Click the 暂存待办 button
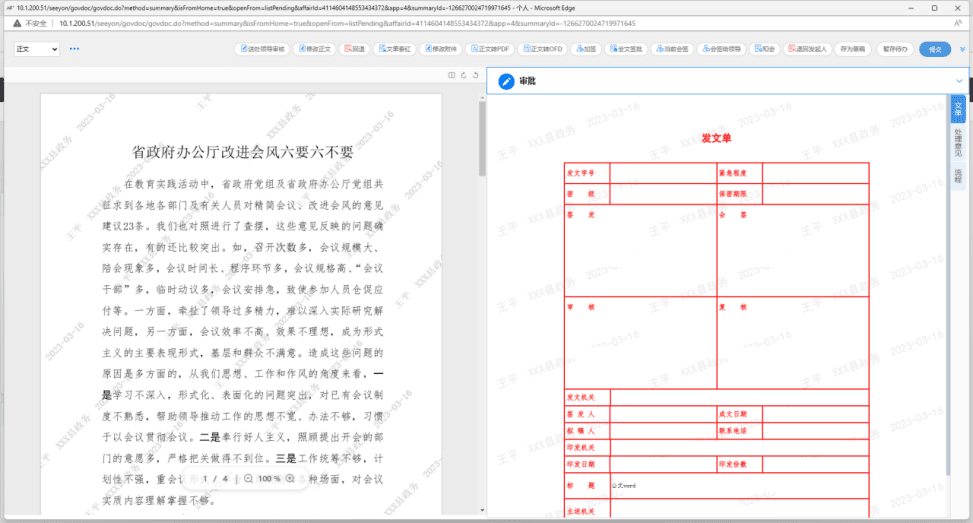Image resolution: width=973 pixels, height=523 pixels. click(895, 49)
